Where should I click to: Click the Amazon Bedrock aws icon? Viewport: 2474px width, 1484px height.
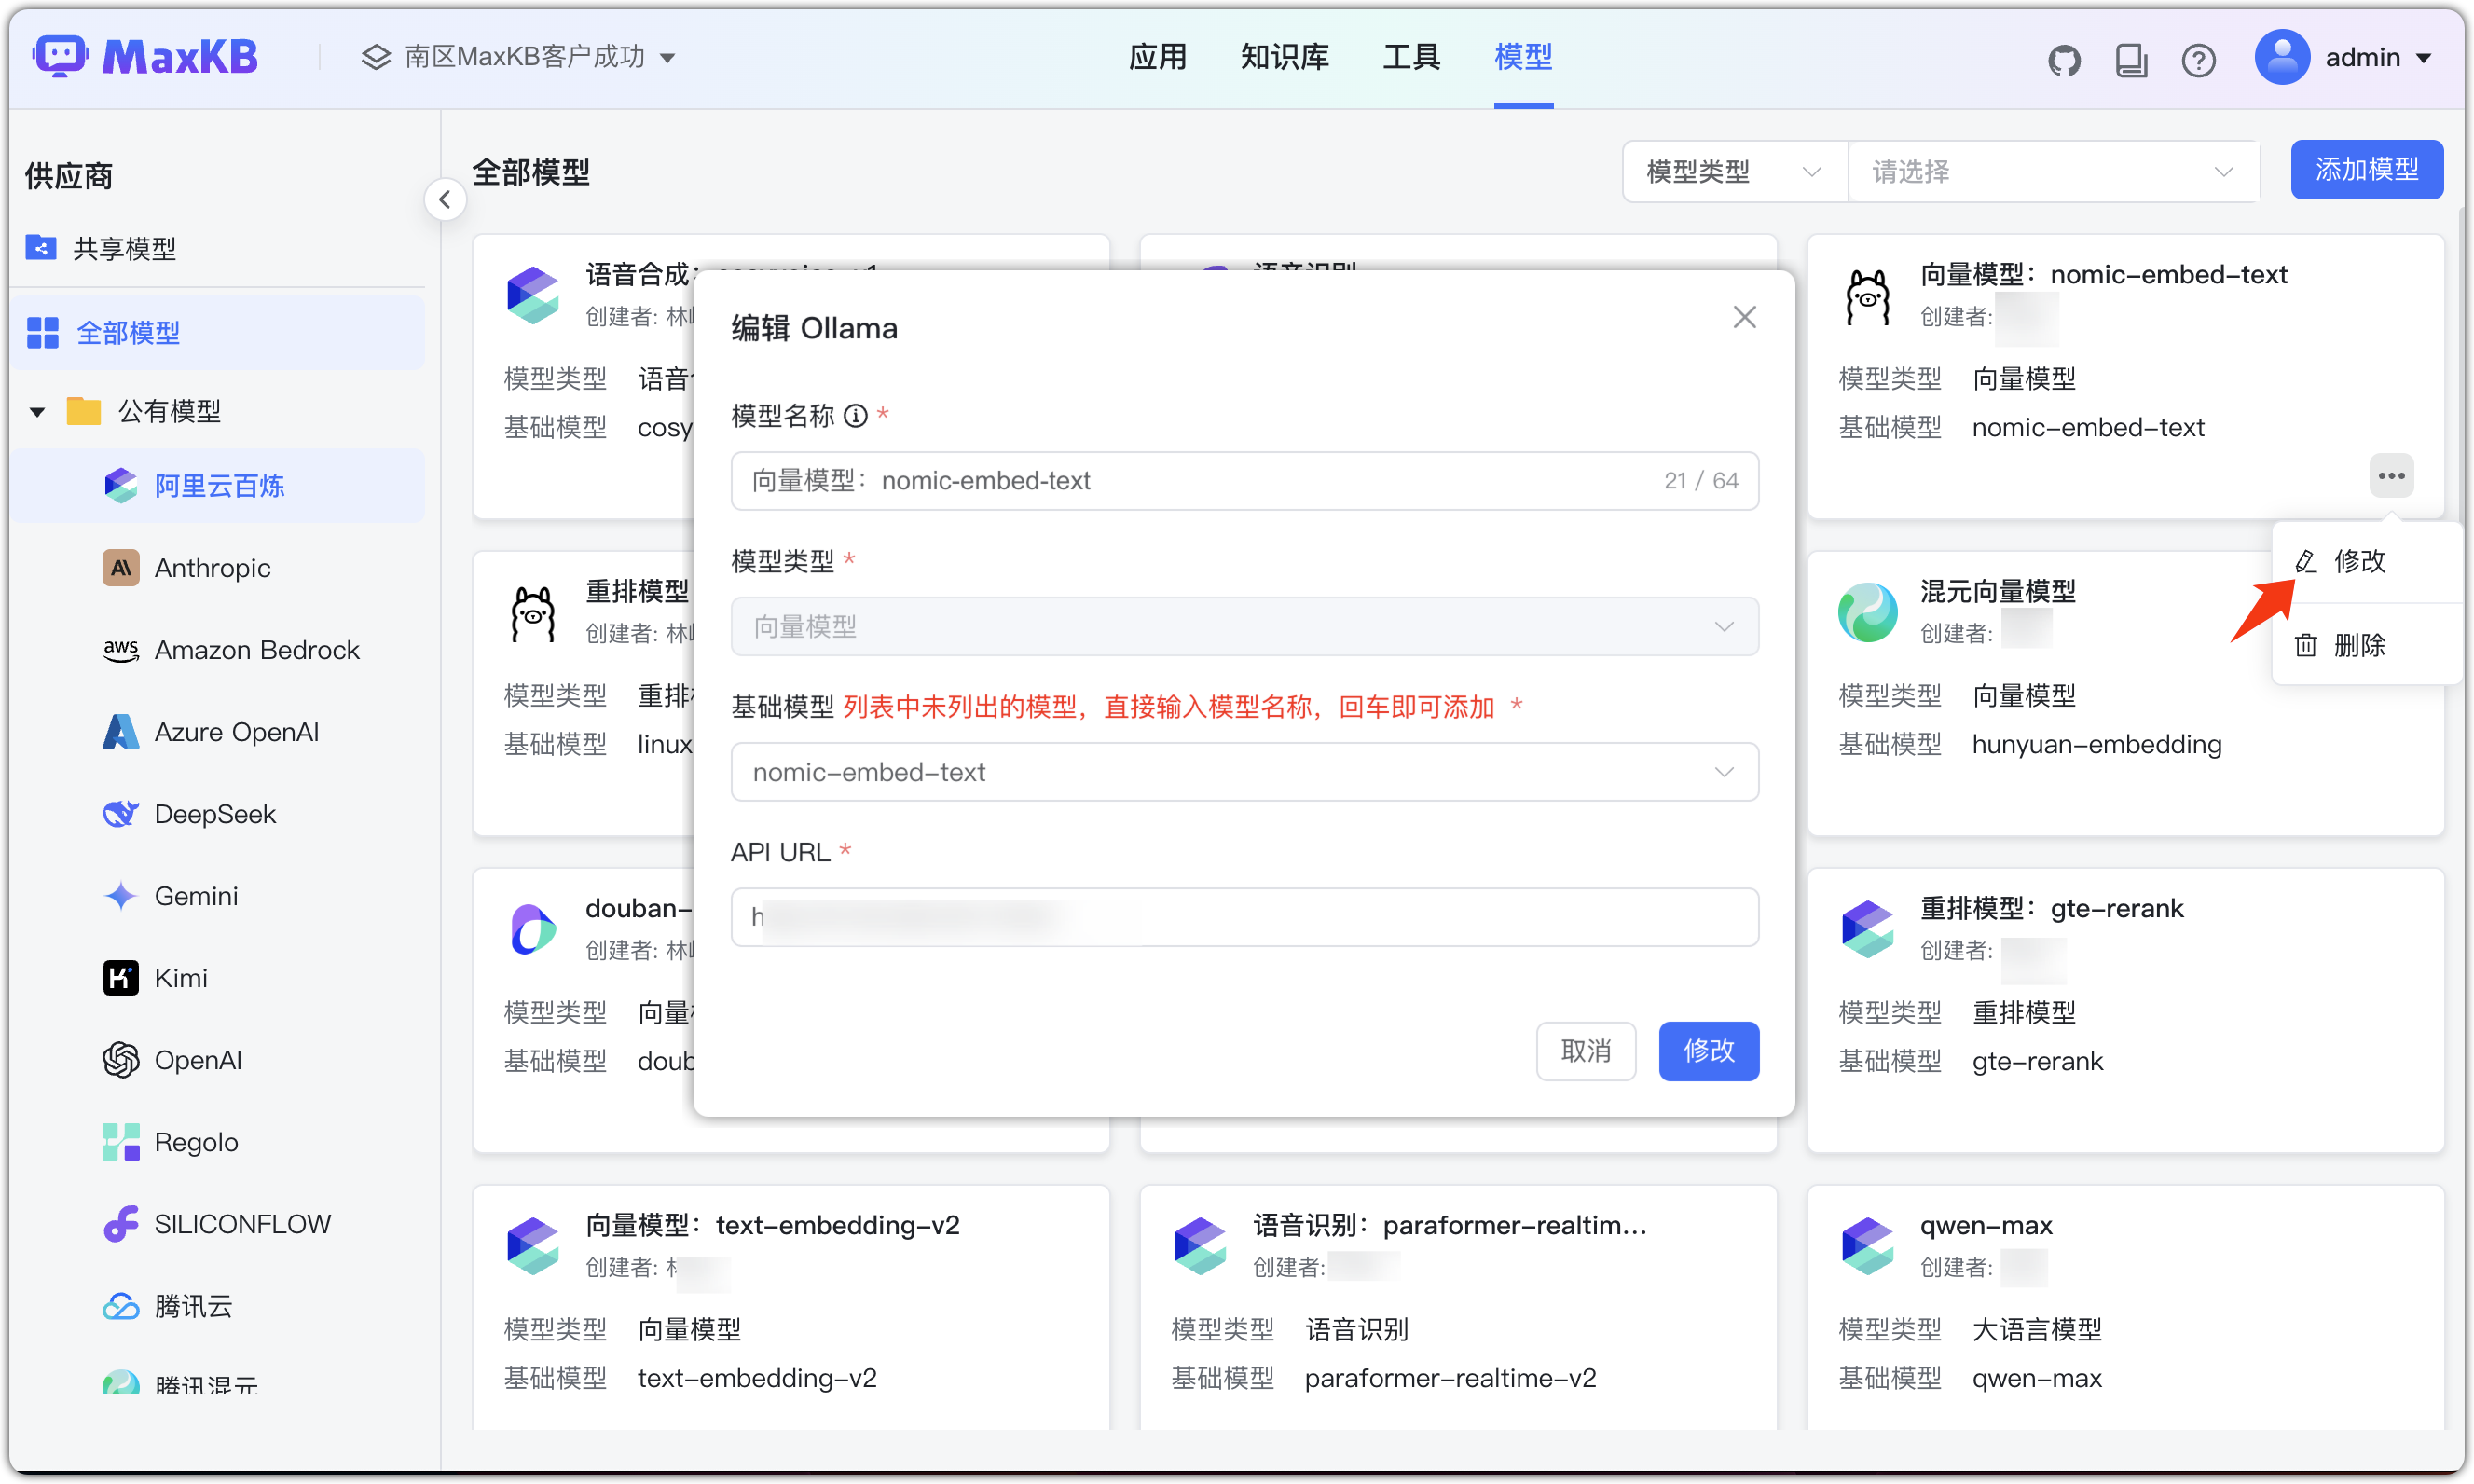(x=121, y=650)
